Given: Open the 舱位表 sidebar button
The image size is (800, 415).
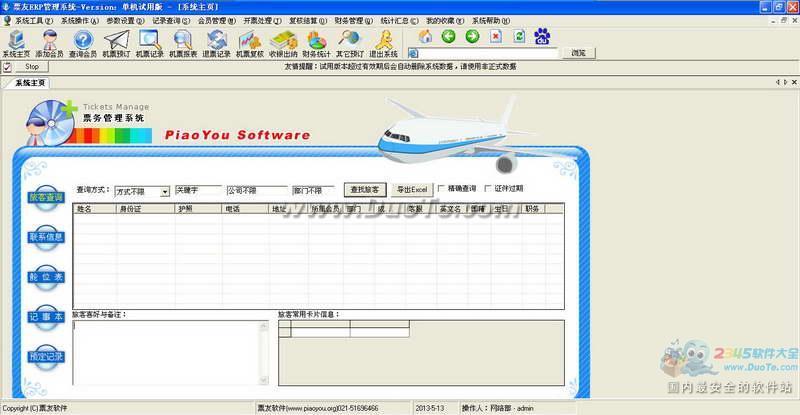Looking at the screenshot, I should (46, 278).
